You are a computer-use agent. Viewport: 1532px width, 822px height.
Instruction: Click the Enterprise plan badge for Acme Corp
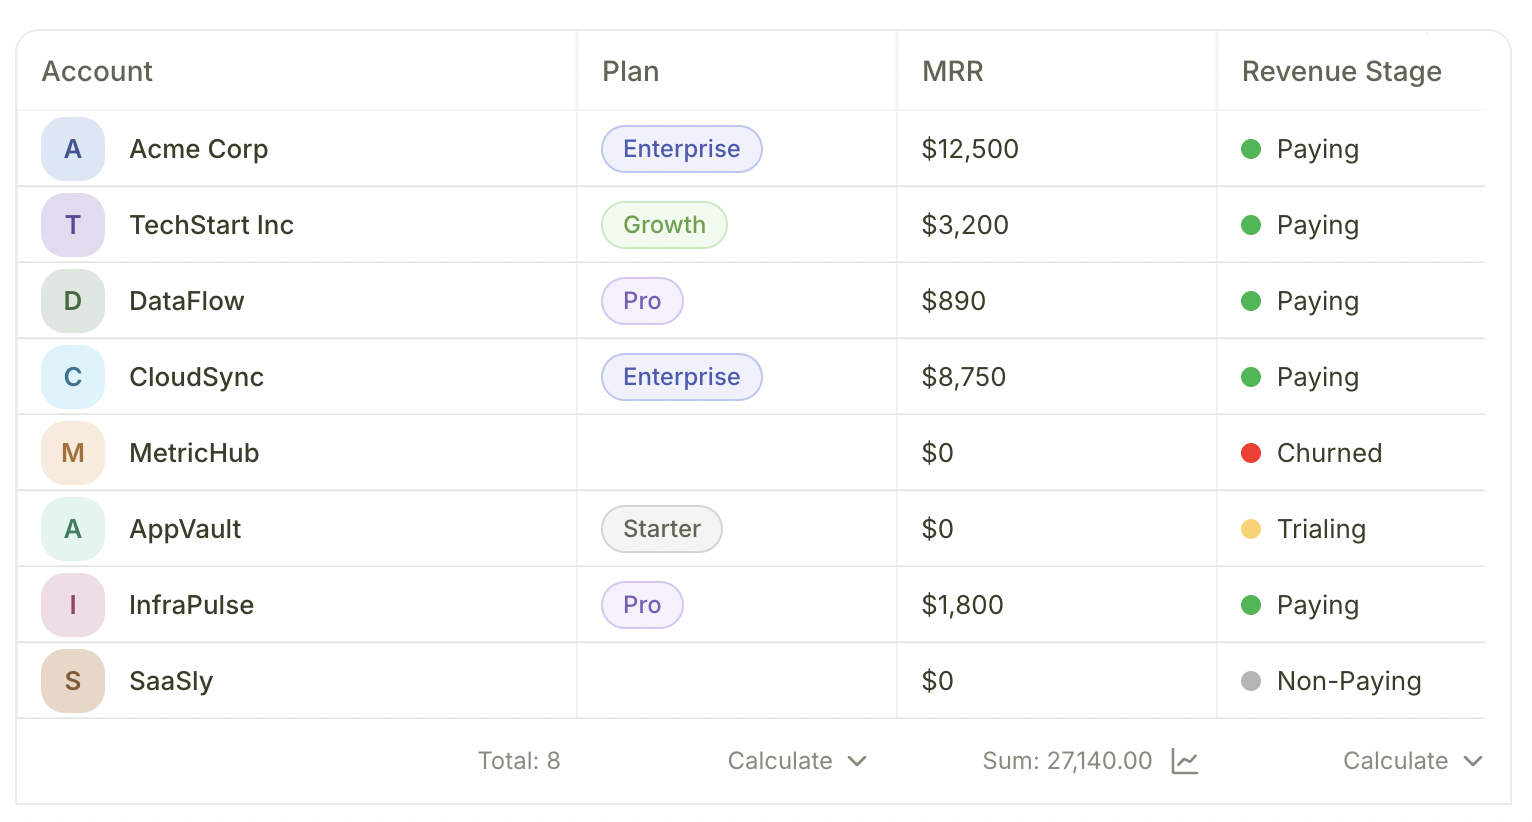tap(681, 148)
